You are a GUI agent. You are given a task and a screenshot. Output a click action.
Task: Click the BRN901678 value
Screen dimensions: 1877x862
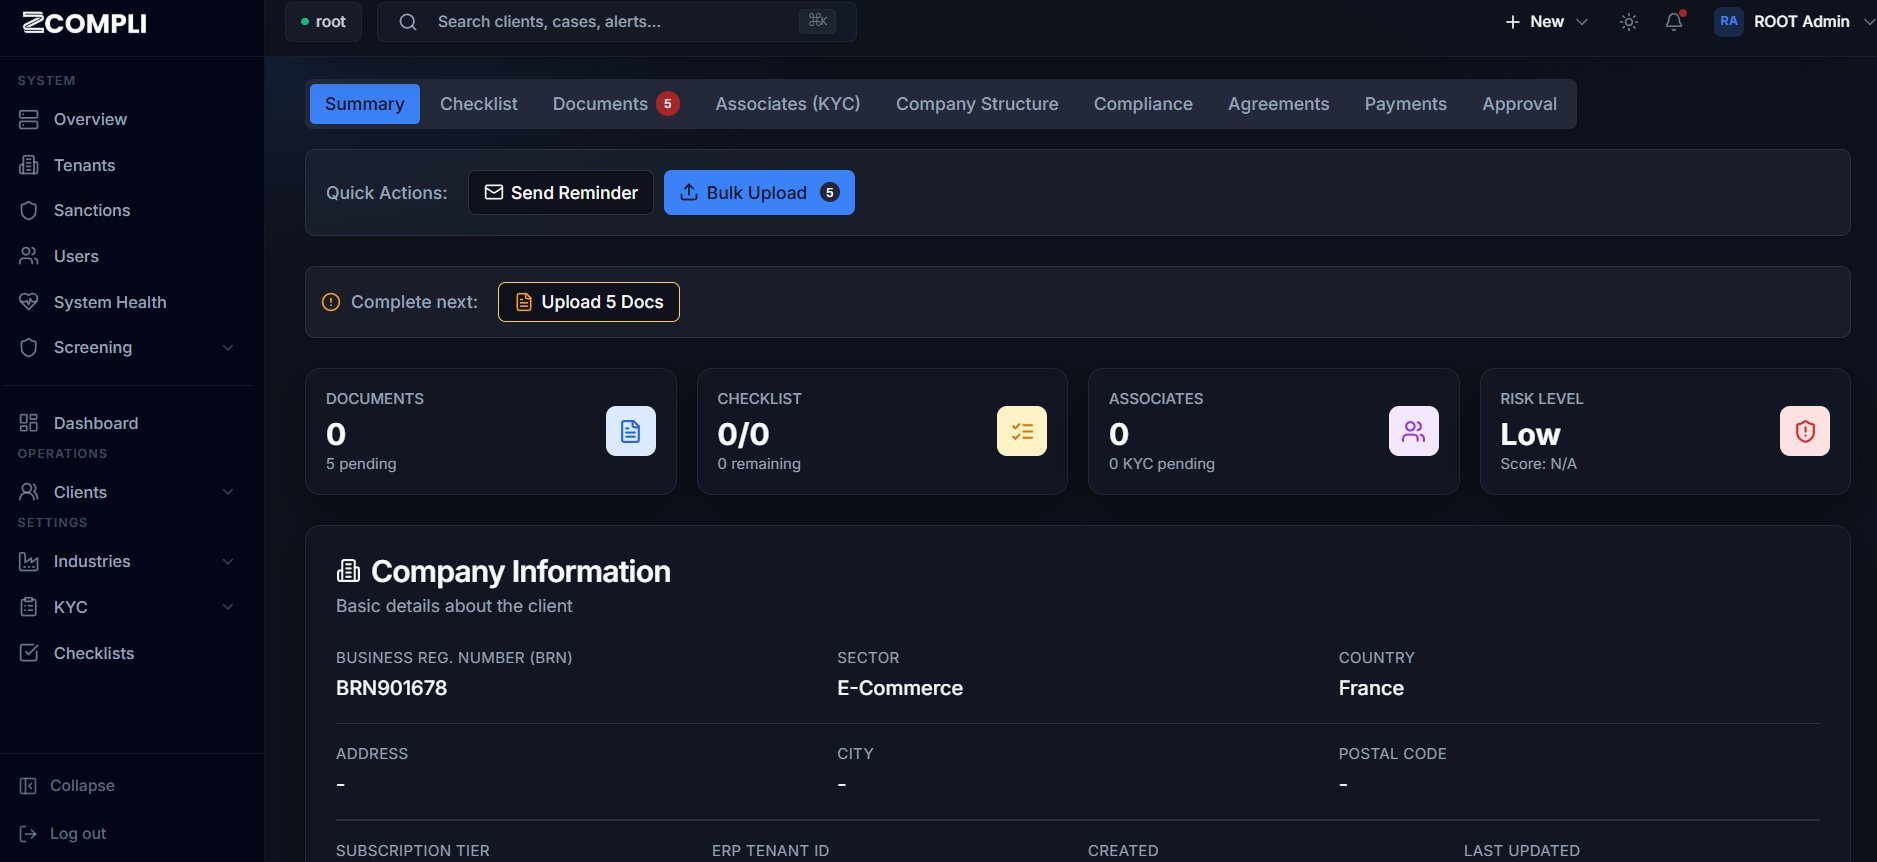[x=391, y=688]
